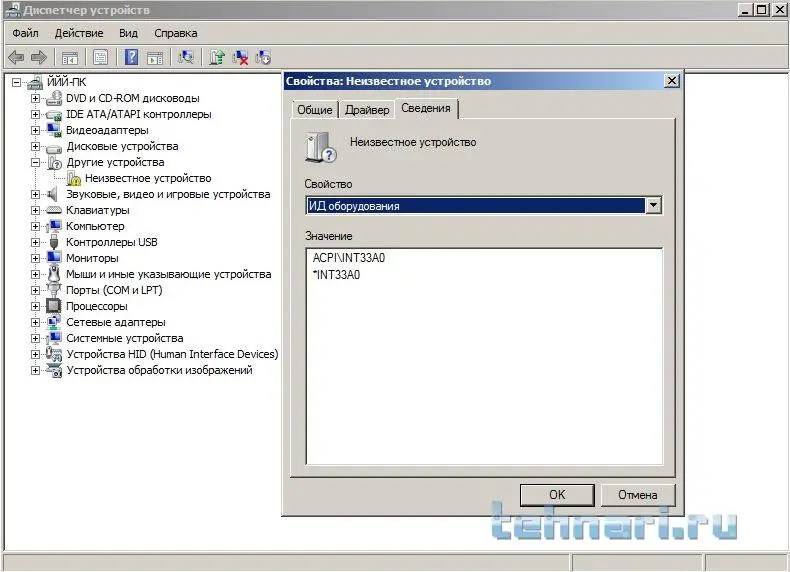Click the ЙЙЙ-ПК computer root icon
Viewport: 790px width, 572px height.
pos(35,82)
